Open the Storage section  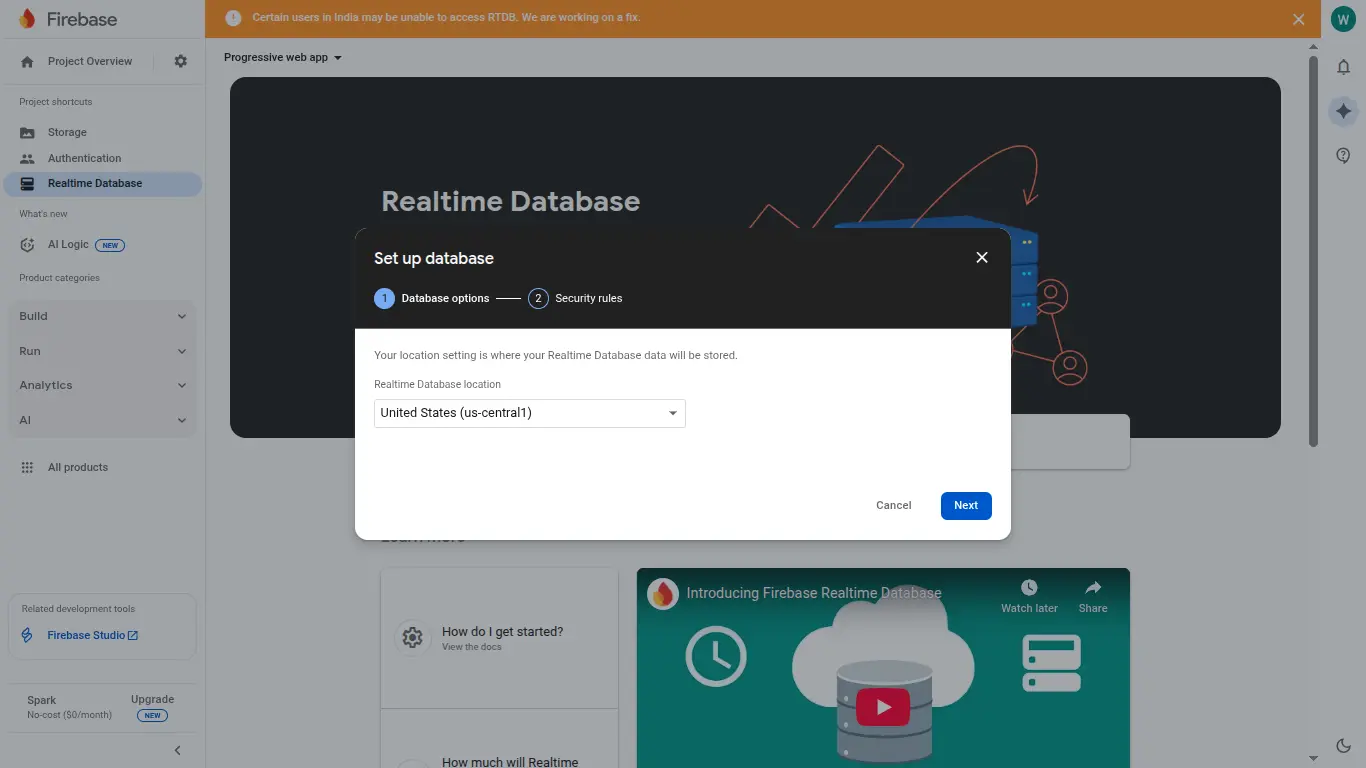coord(67,131)
